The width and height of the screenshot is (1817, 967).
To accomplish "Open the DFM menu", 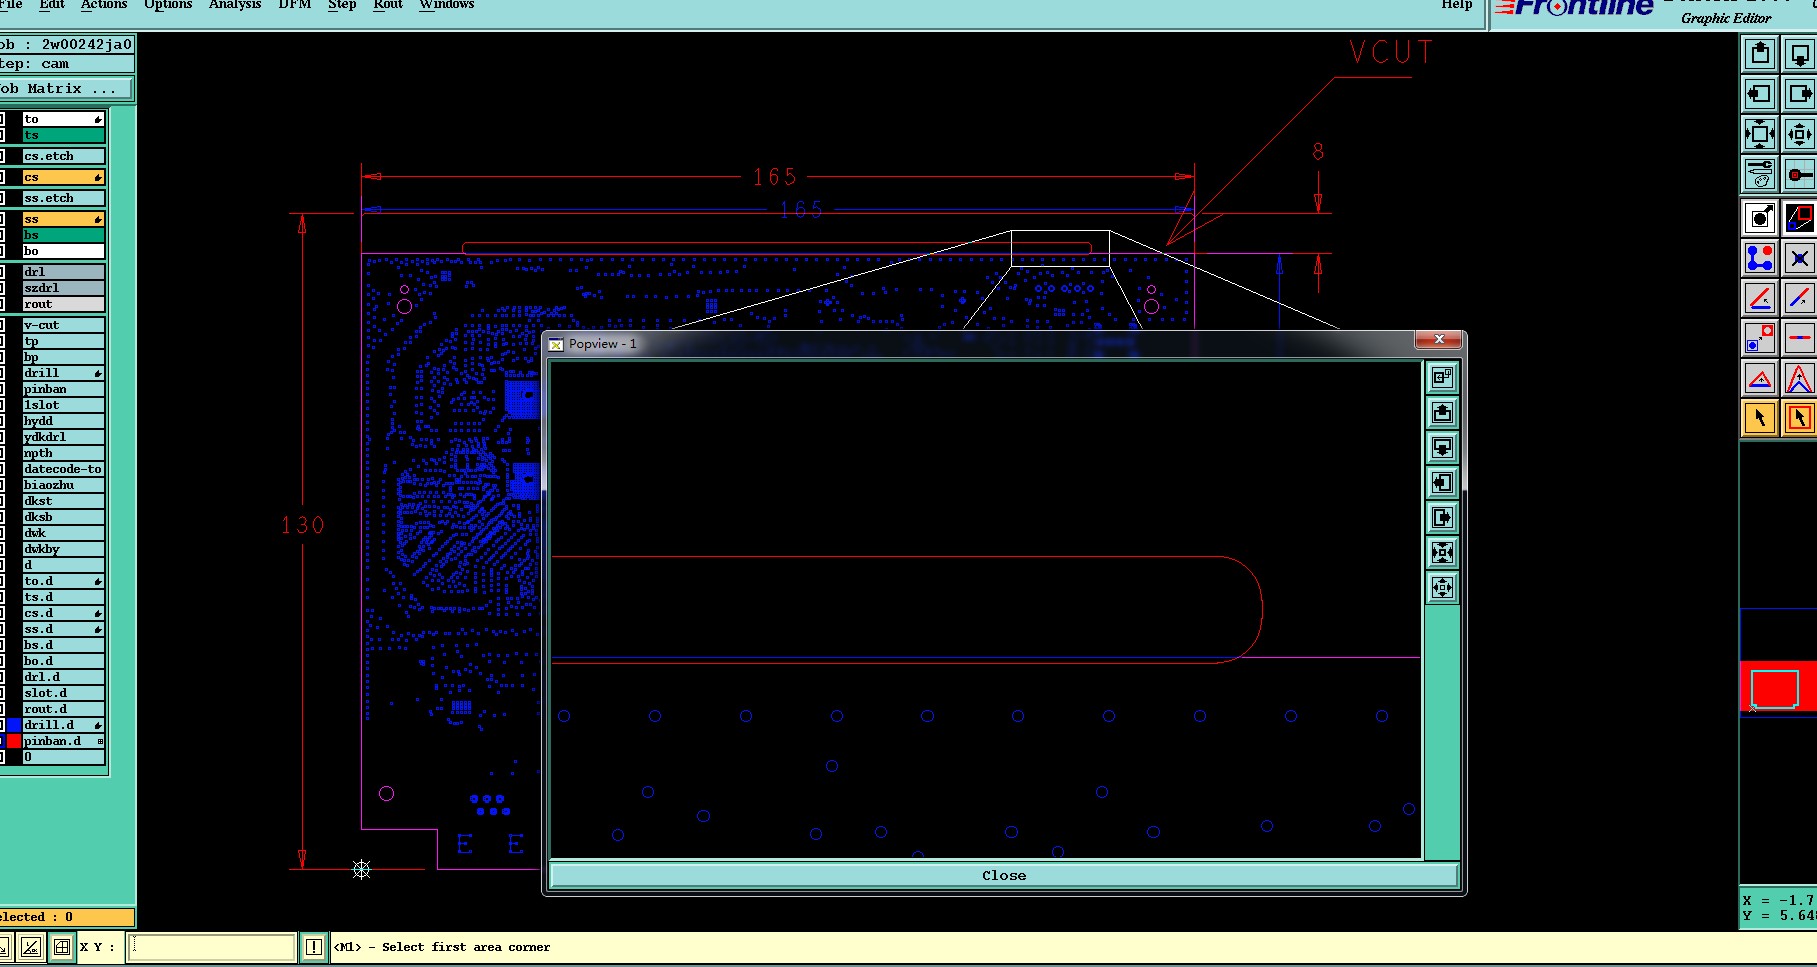I will (295, 5).
